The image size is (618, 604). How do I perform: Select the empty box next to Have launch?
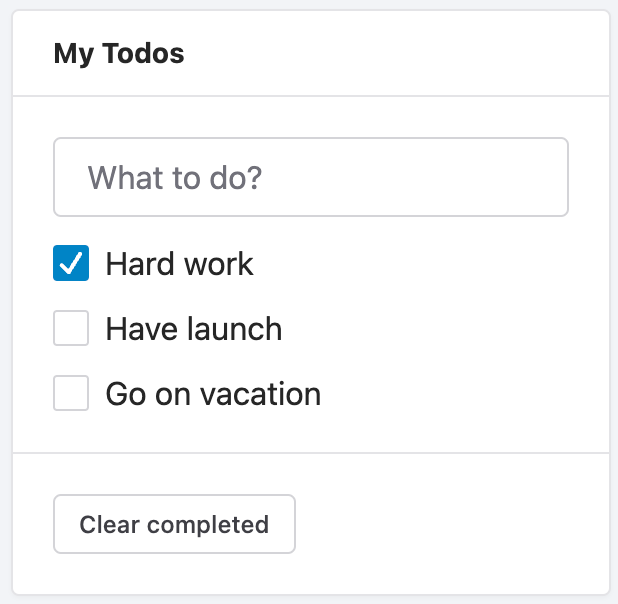[x=71, y=329]
